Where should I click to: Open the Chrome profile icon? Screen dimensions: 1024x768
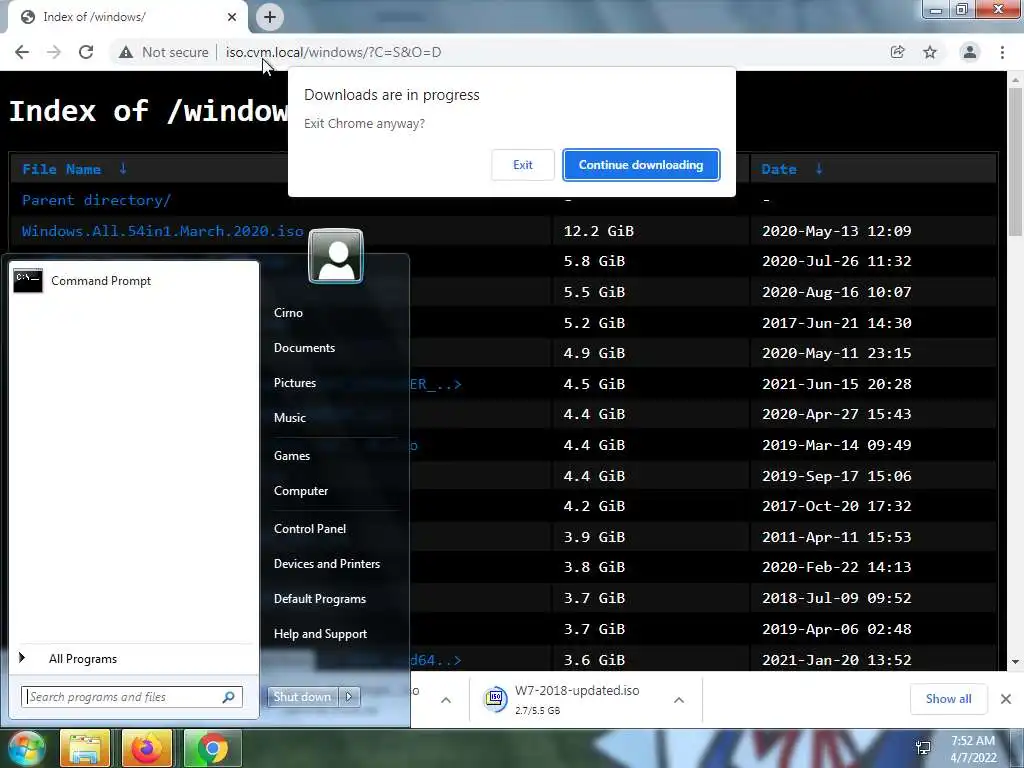click(970, 52)
